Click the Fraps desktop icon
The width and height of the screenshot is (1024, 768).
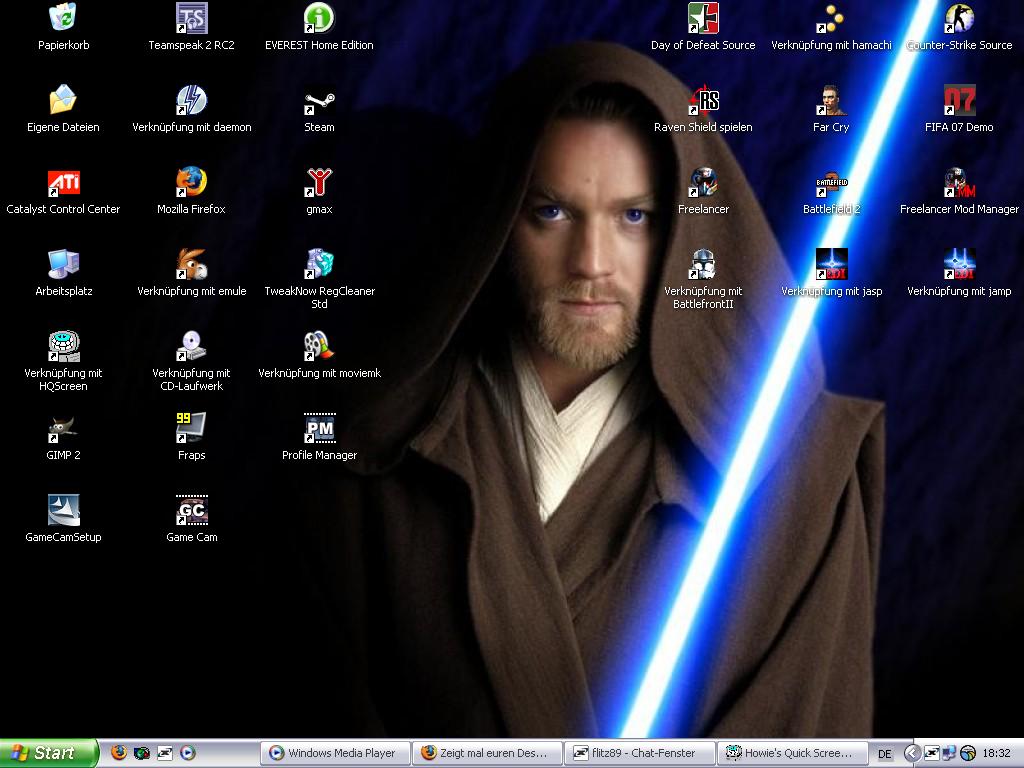click(x=191, y=429)
